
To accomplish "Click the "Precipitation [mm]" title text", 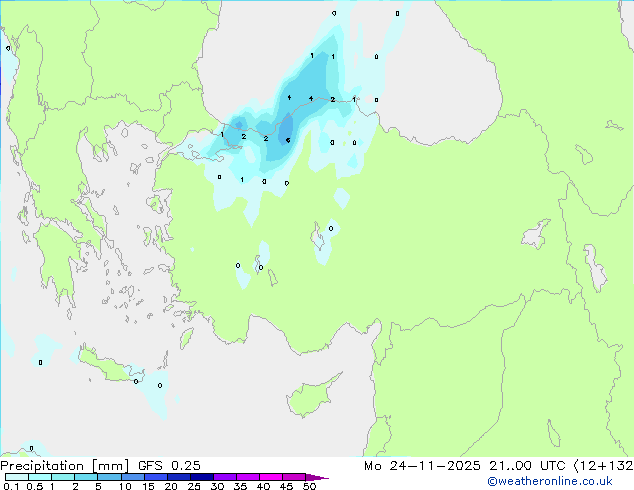I will click(x=65, y=466).
